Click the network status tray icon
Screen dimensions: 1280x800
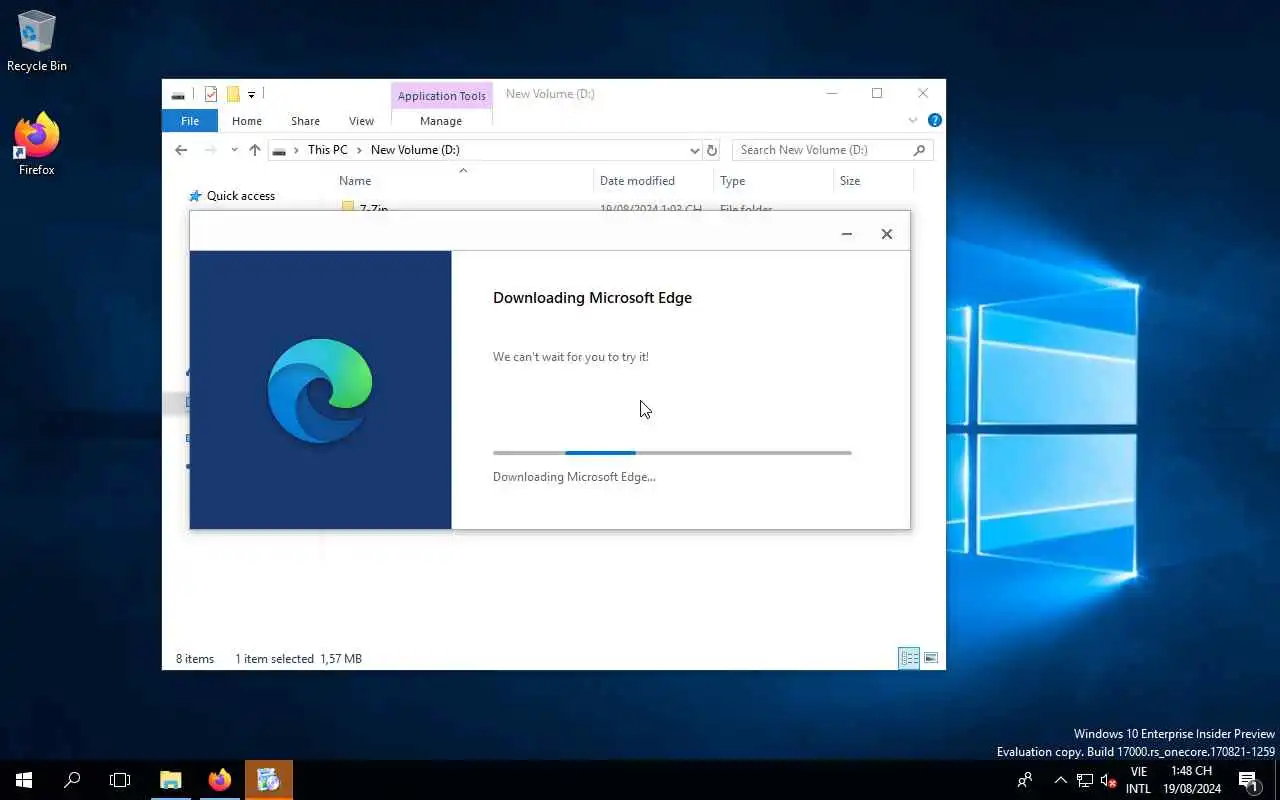point(1085,780)
